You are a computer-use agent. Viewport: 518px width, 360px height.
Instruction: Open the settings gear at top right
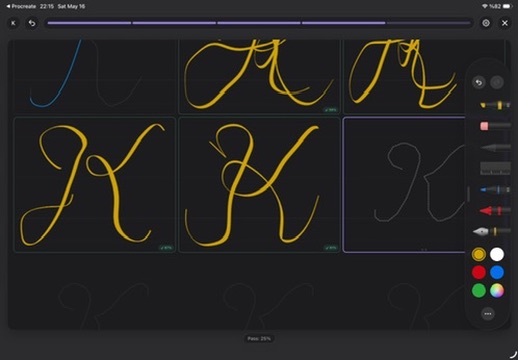pyautogui.click(x=486, y=23)
